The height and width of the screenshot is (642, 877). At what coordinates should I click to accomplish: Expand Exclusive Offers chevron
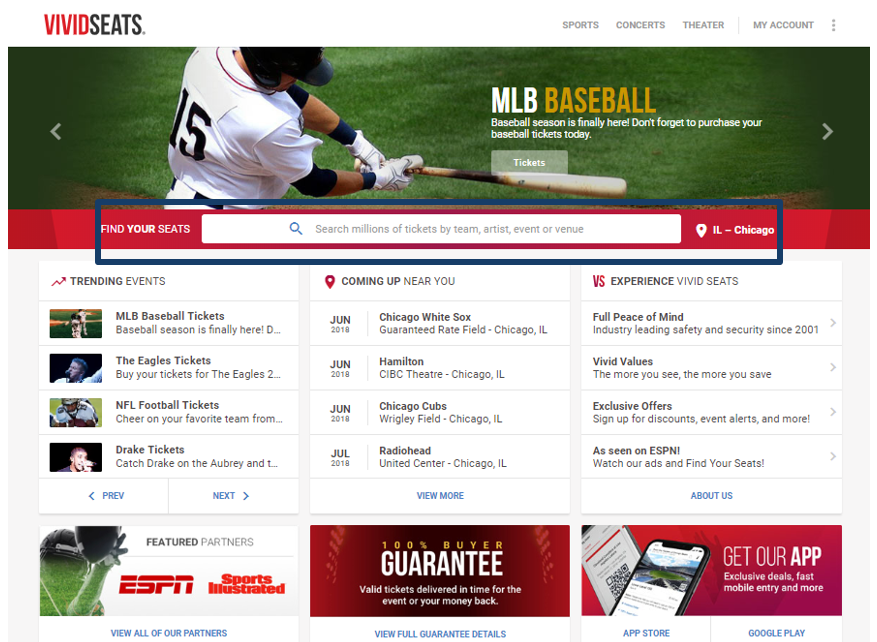click(x=833, y=412)
